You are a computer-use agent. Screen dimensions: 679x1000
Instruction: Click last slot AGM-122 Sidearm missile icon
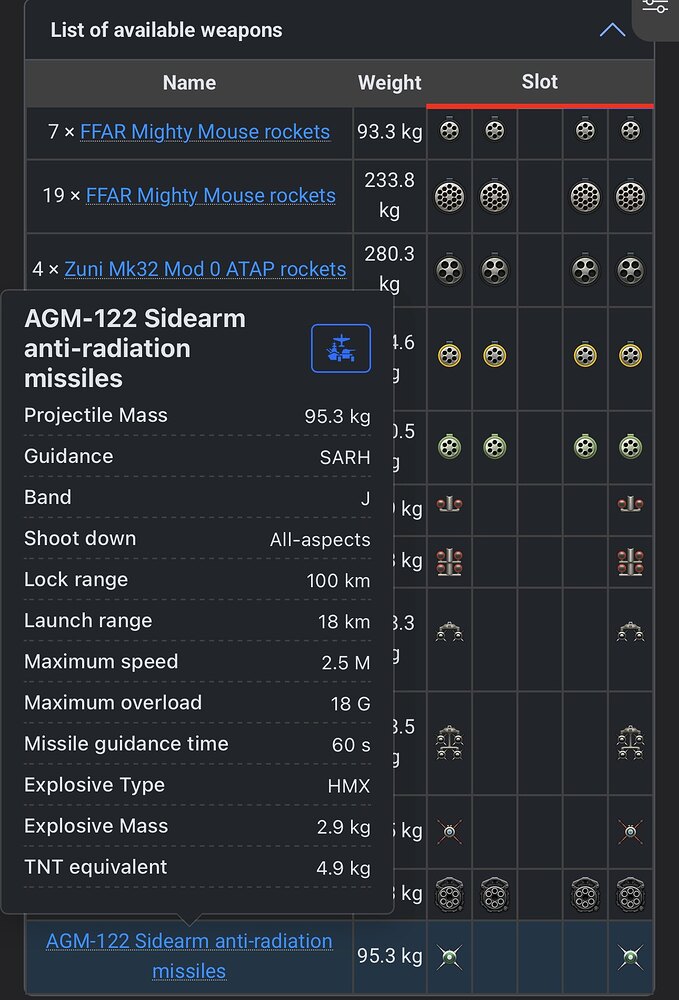[x=631, y=957]
